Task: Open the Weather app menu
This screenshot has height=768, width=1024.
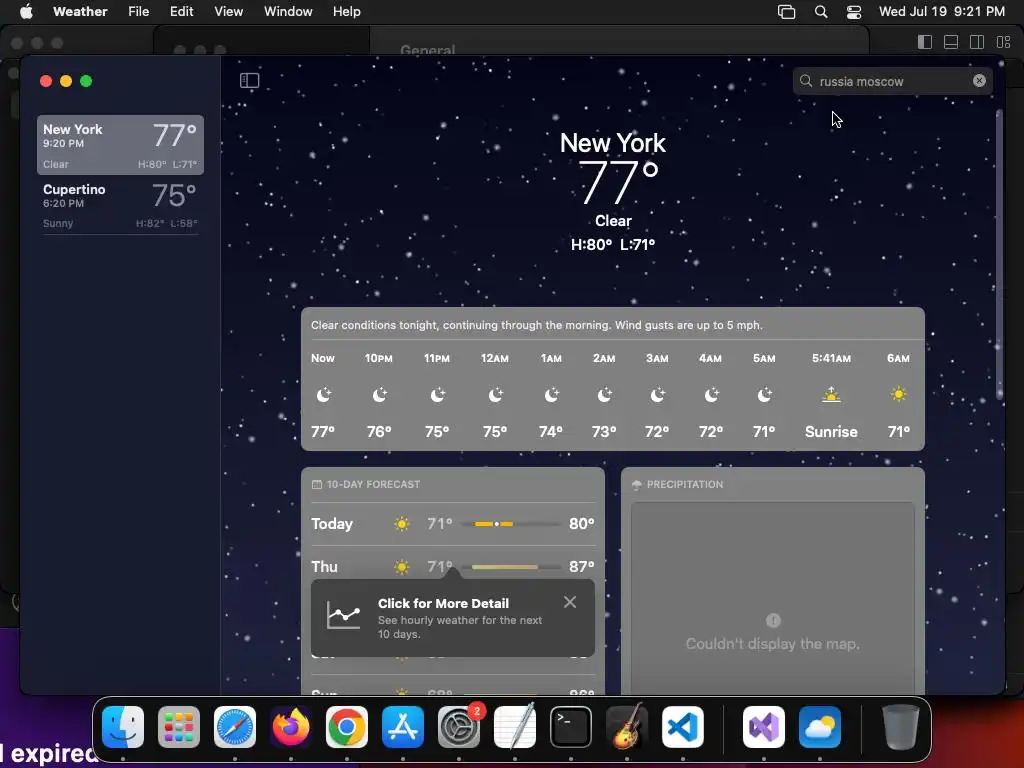Action: (x=80, y=11)
